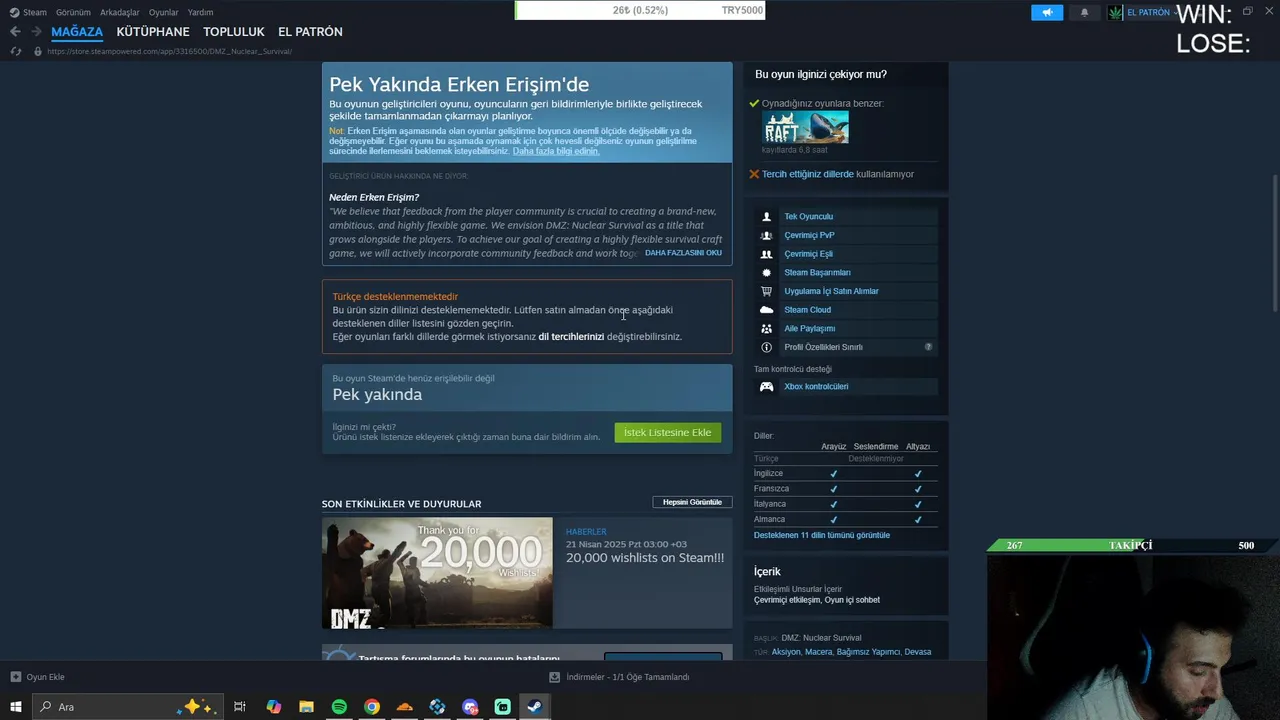Click the Çevrimiçi Eşli co-op icon
The height and width of the screenshot is (720, 1280).
click(x=767, y=254)
